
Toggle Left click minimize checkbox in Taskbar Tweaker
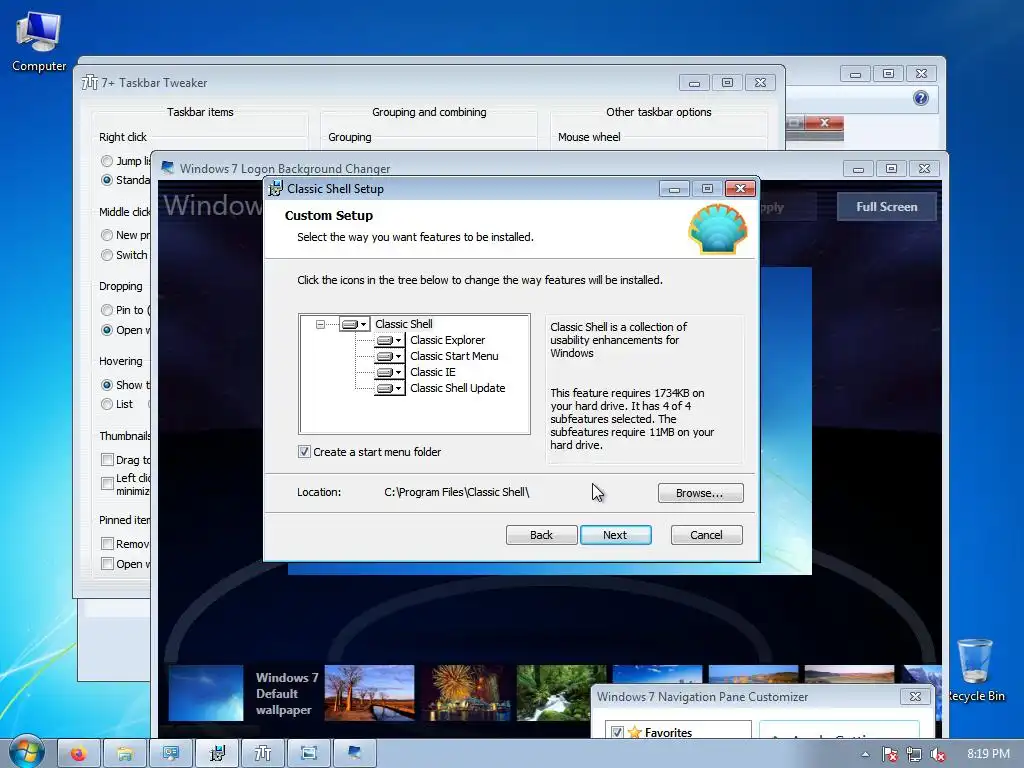tap(107, 483)
